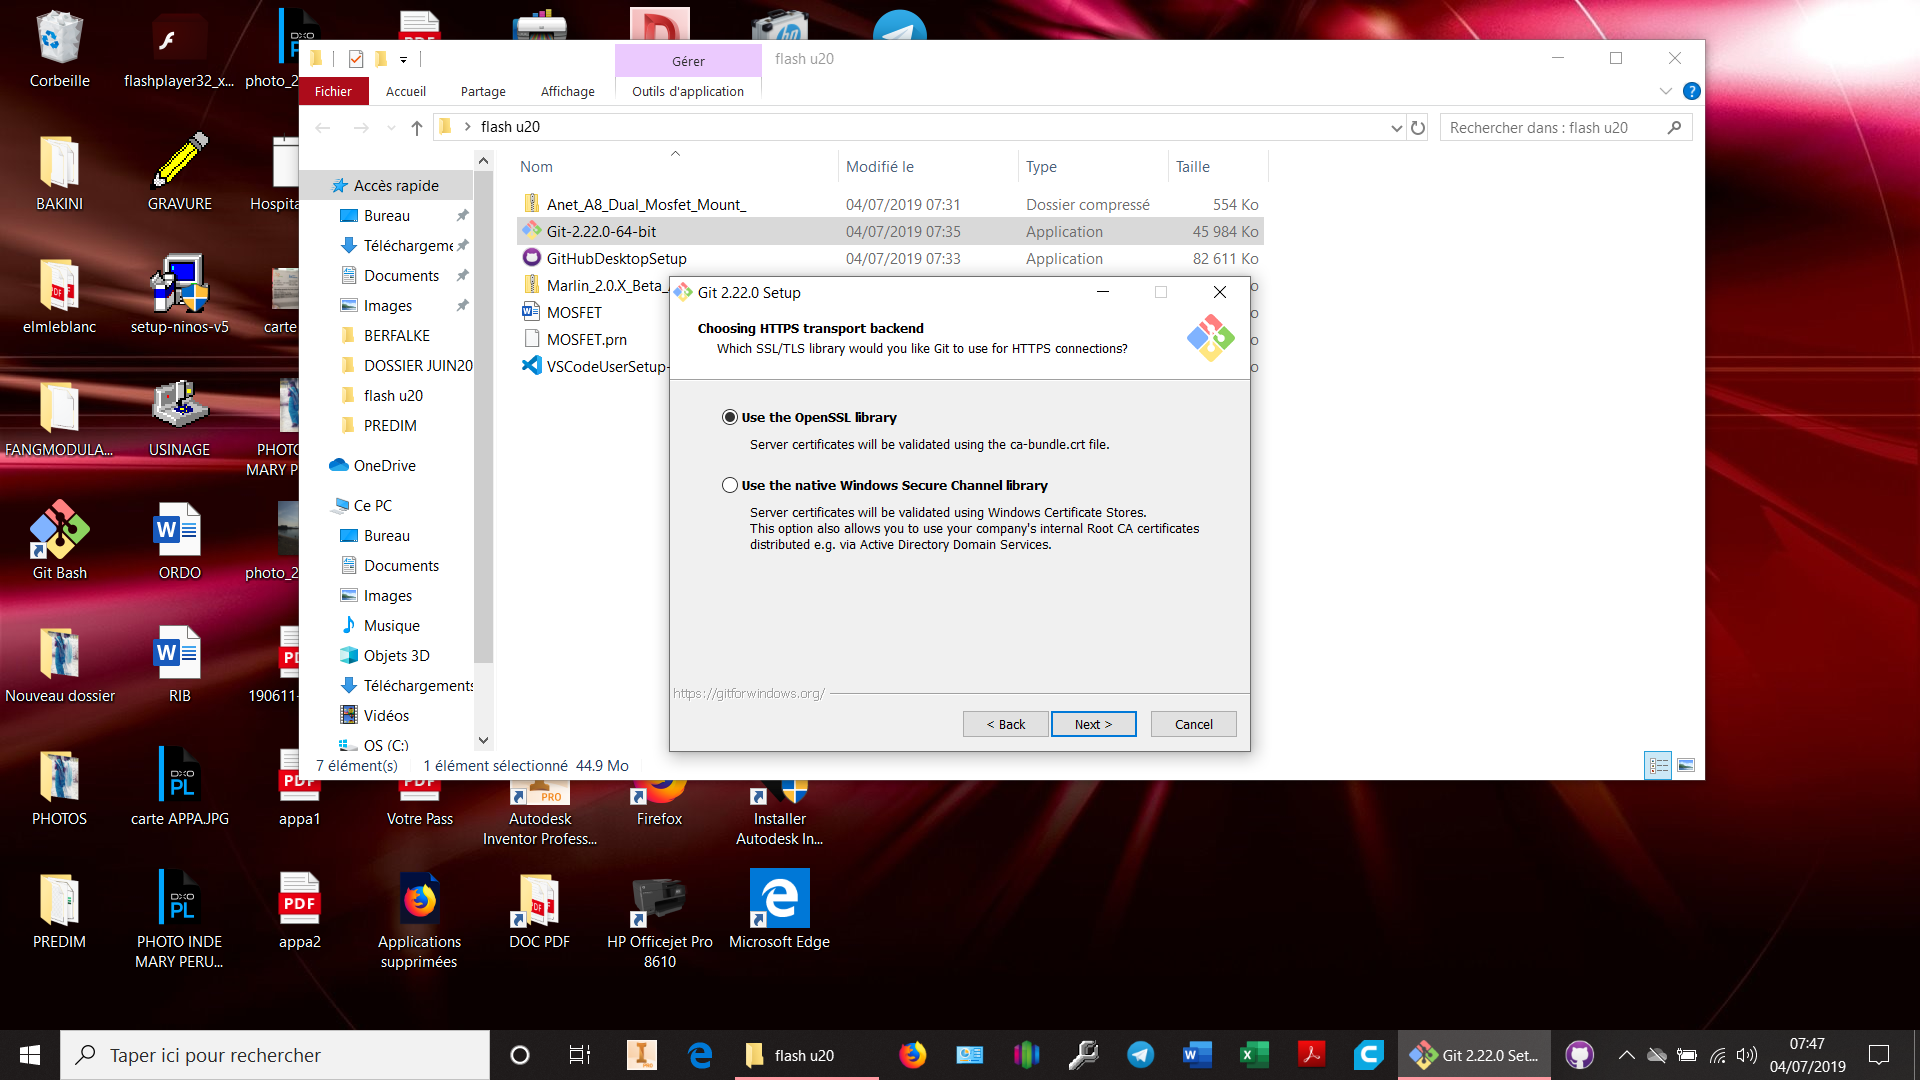Open Git Bash desktop shortcut
Screen dimensions: 1920x1080
click(59, 540)
